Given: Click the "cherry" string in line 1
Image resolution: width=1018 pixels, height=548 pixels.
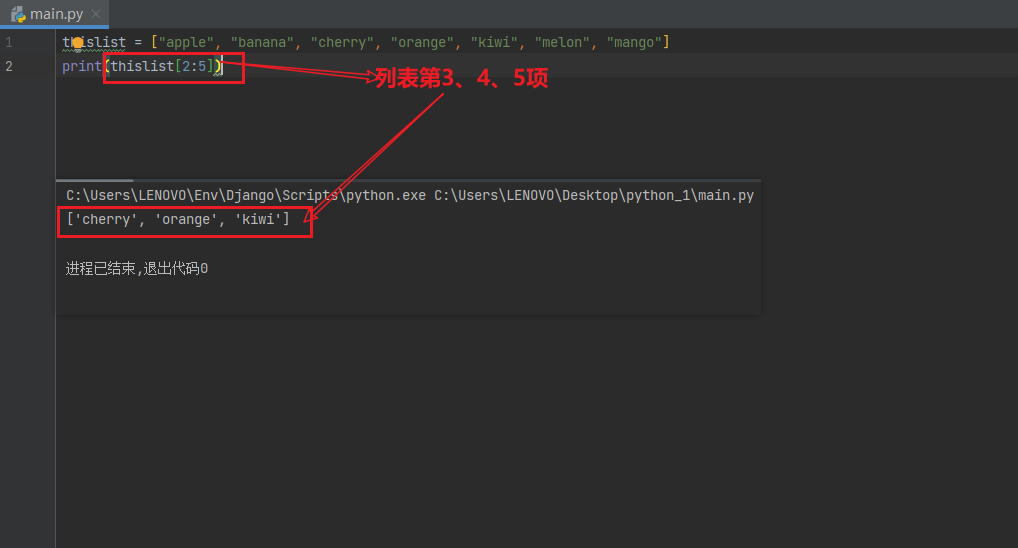Looking at the screenshot, I should [x=342, y=42].
